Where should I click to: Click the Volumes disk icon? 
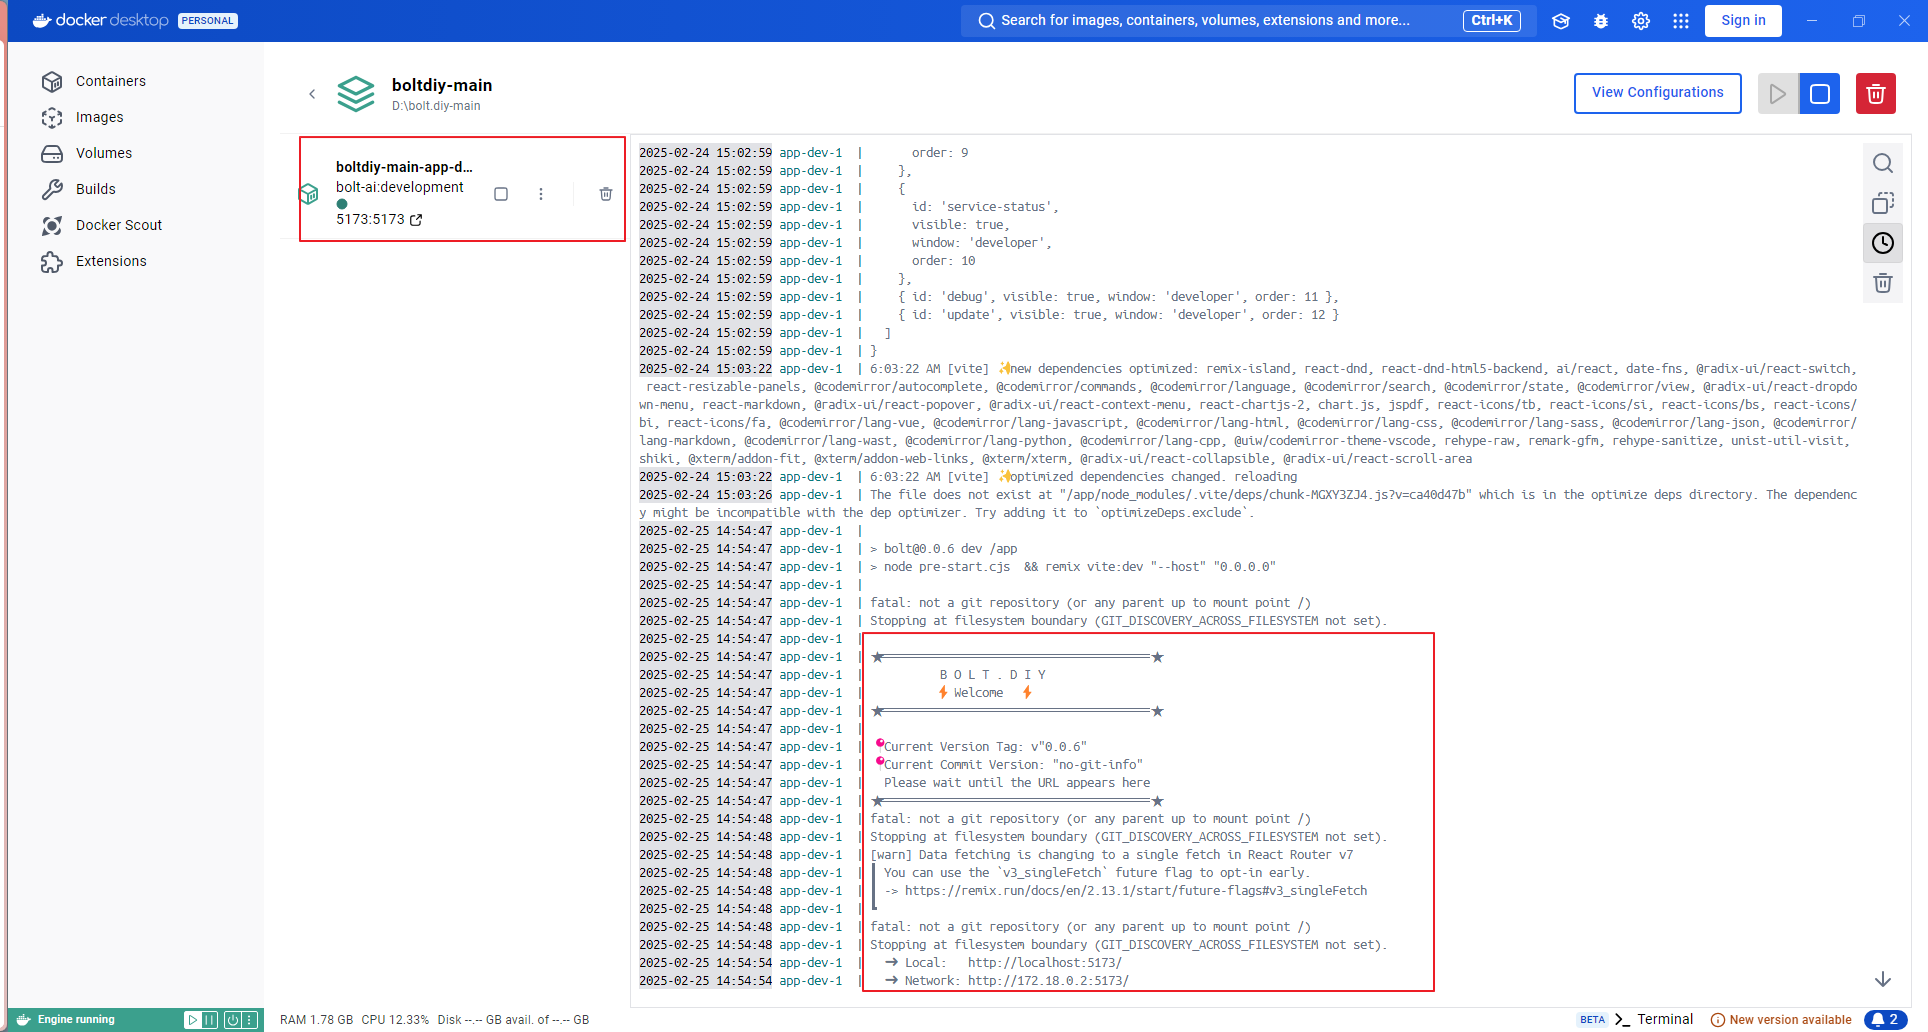point(52,153)
